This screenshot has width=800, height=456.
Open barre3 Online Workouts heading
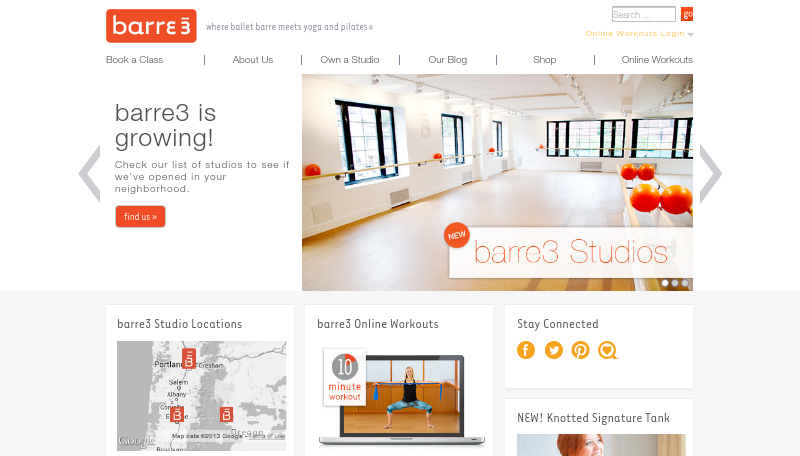pos(378,324)
